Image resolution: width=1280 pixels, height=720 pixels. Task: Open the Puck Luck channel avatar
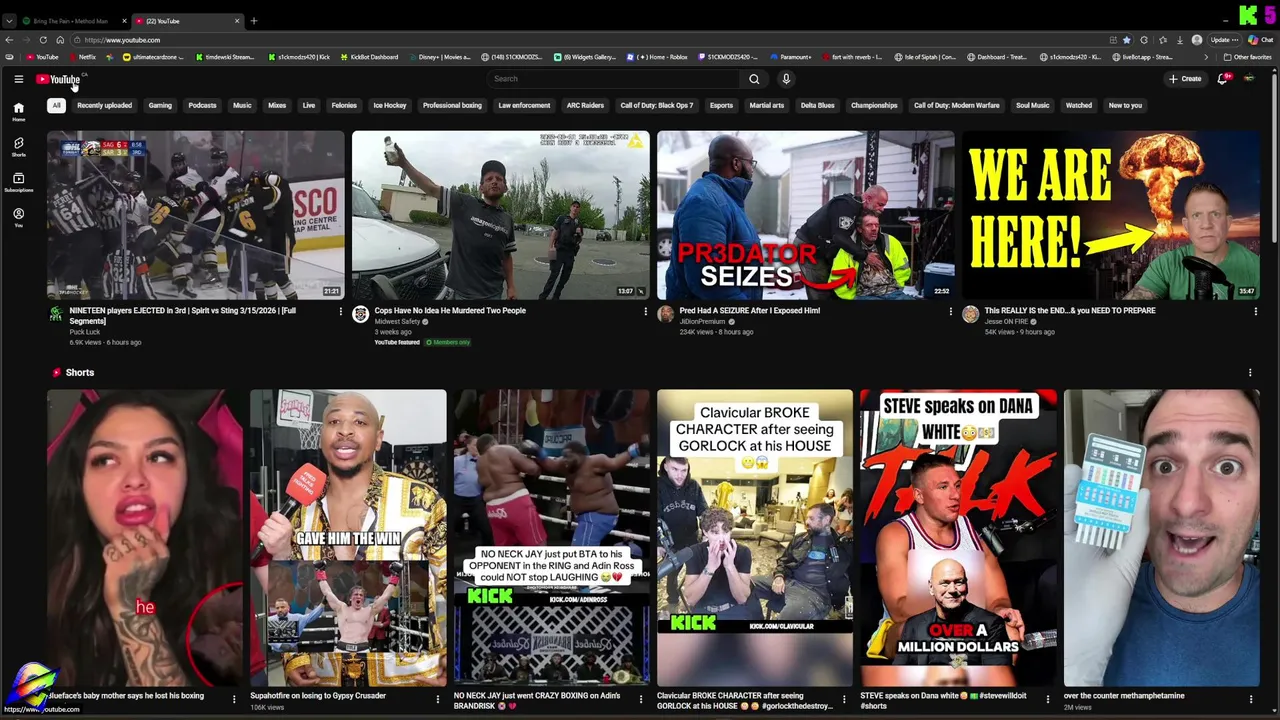(56, 314)
